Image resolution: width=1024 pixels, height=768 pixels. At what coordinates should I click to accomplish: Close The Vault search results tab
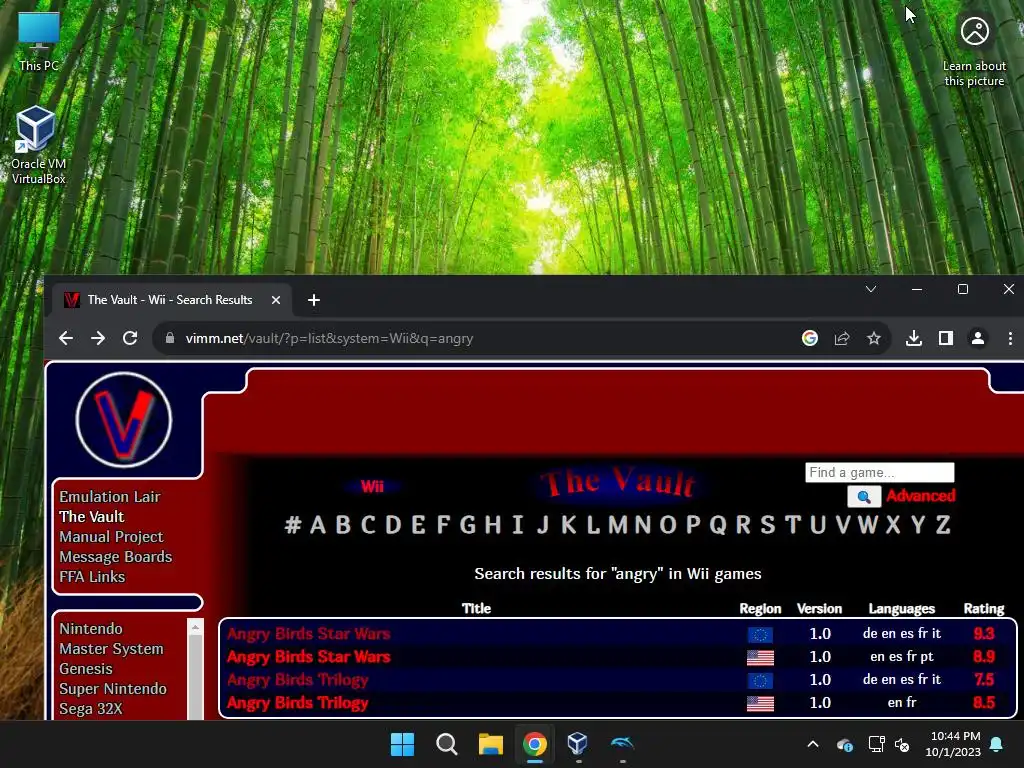click(x=276, y=300)
